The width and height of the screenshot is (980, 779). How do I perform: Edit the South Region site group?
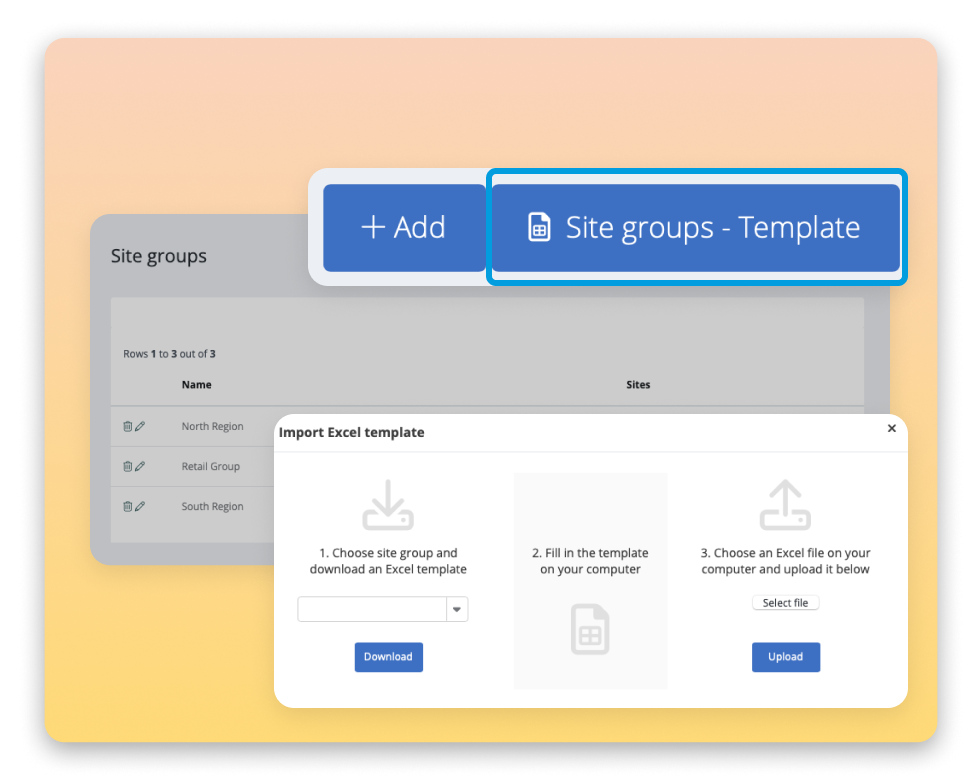(140, 506)
